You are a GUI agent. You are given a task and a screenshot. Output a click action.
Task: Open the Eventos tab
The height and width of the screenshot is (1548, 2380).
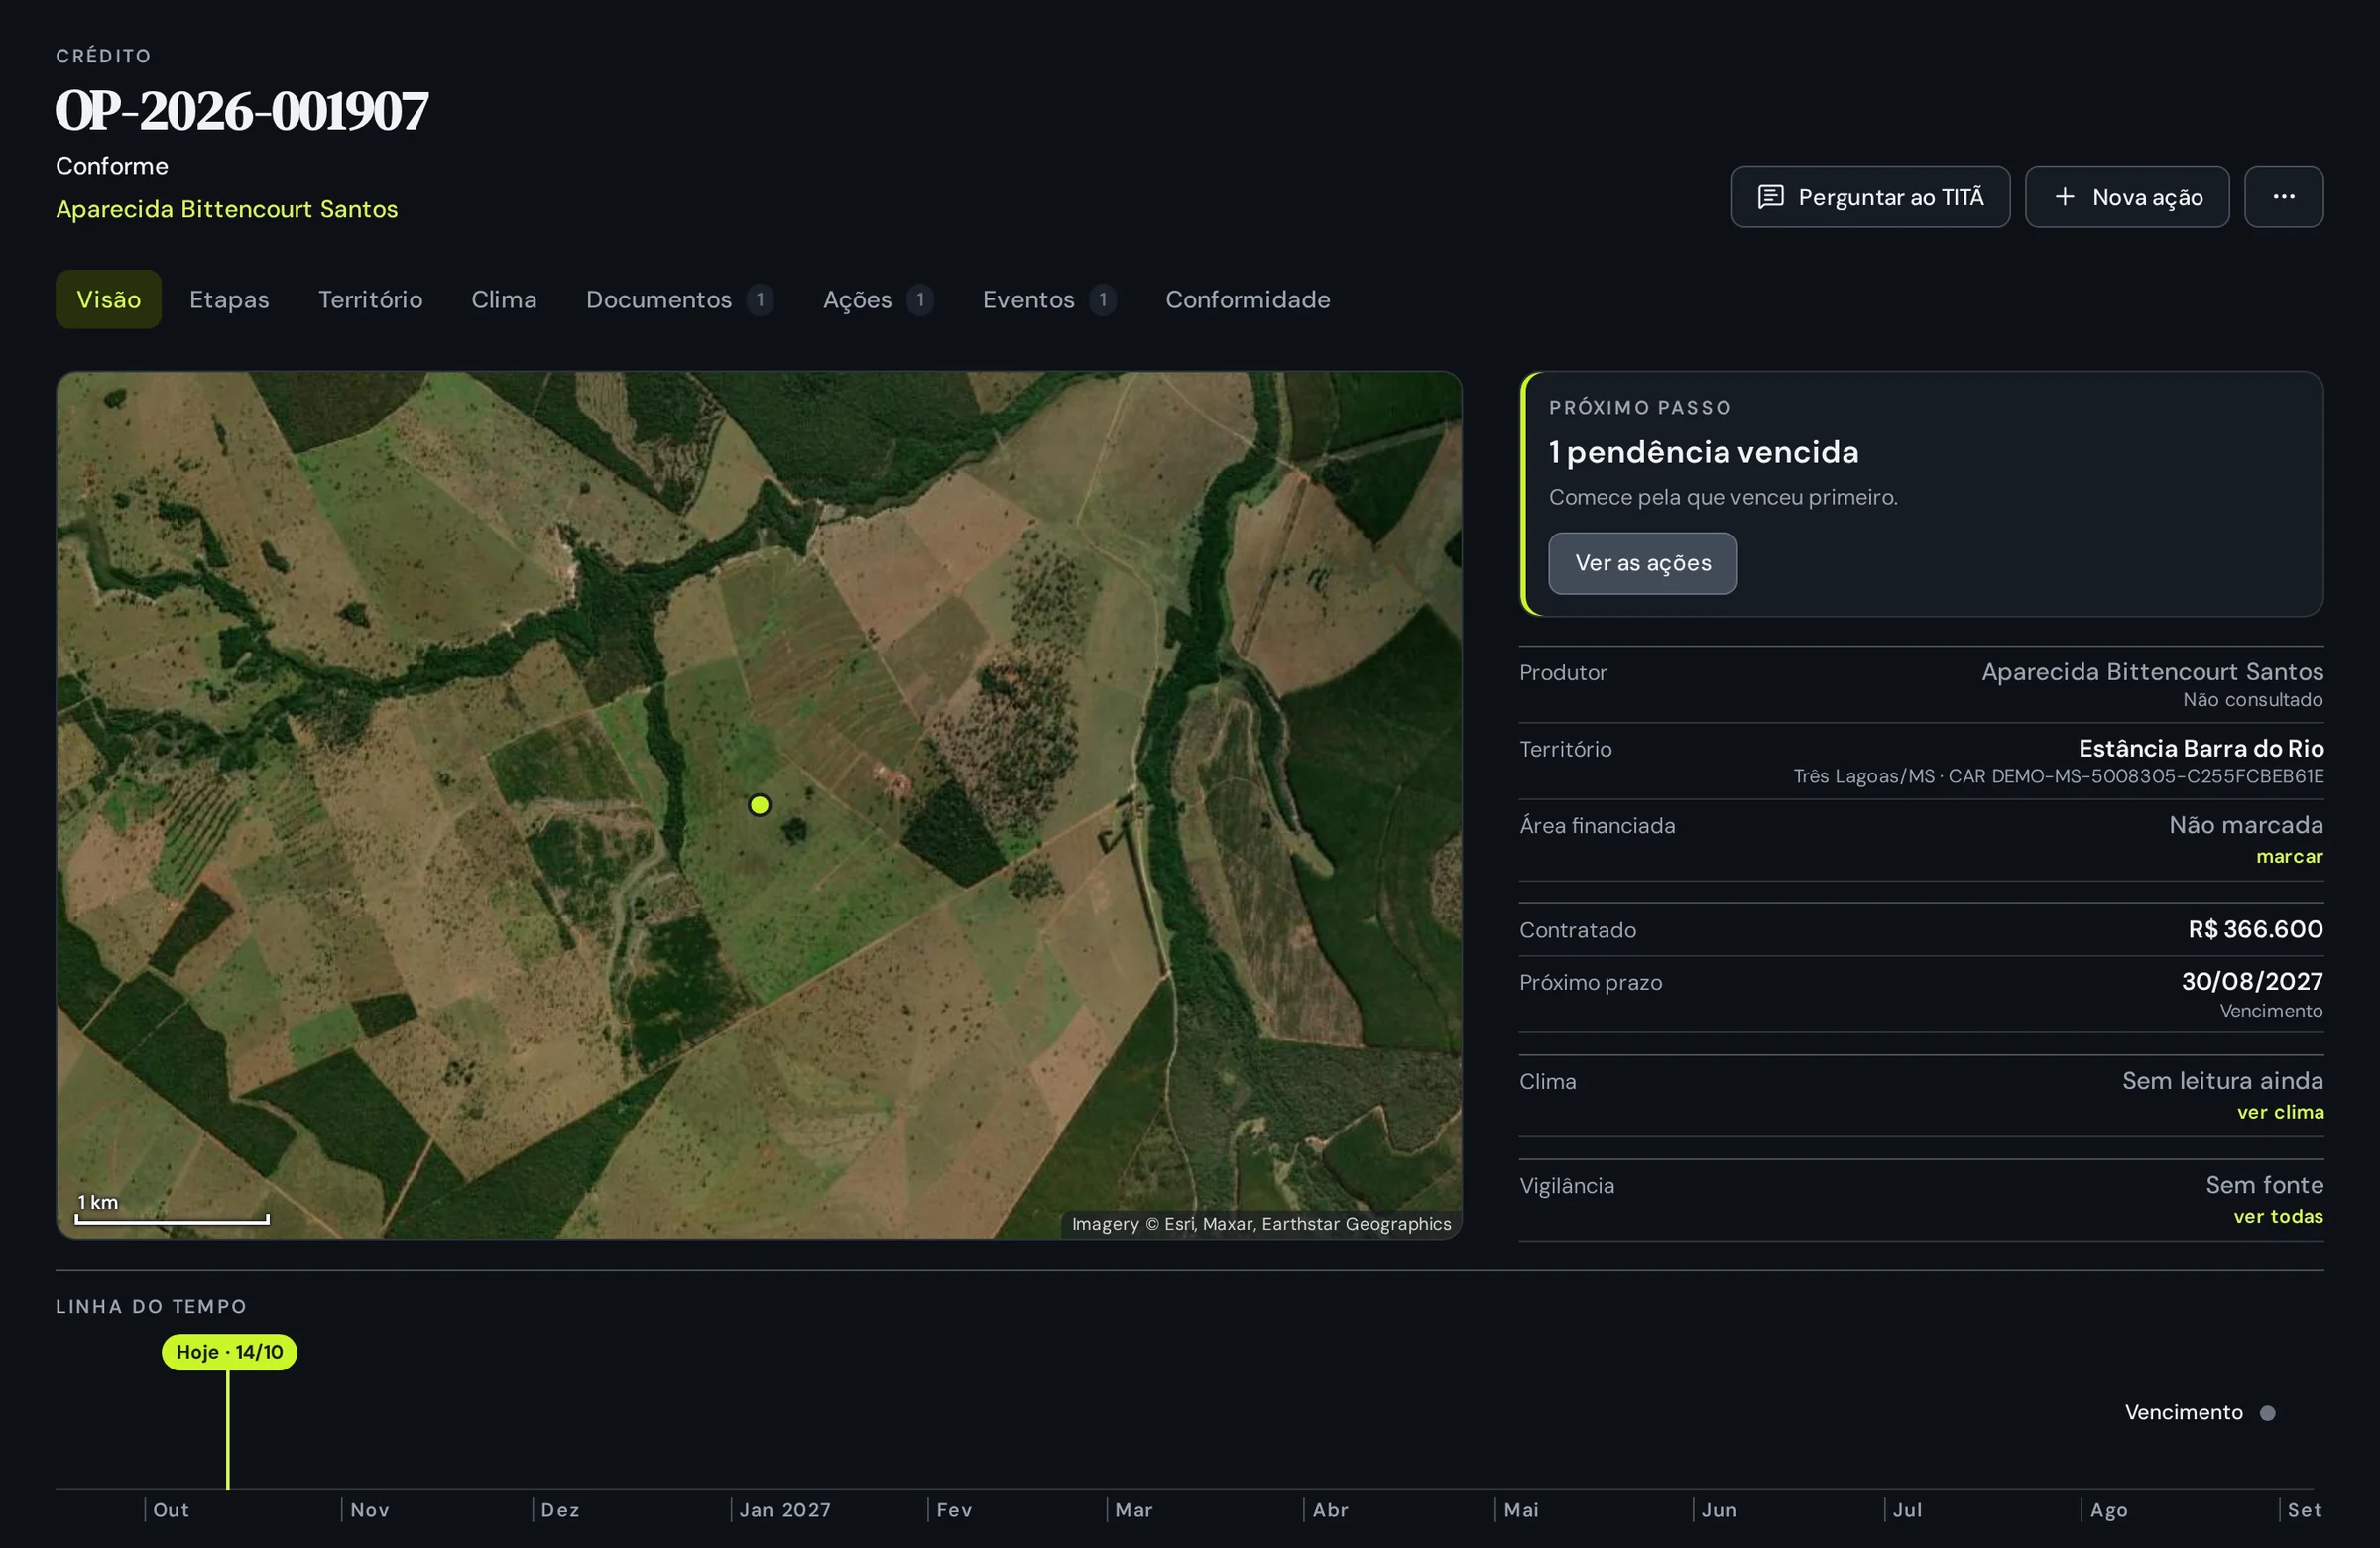pos(1048,299)
